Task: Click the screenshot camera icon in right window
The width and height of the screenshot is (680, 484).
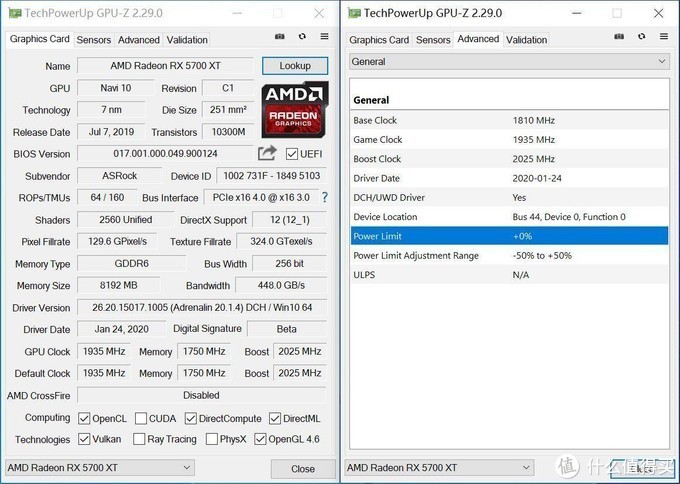Action: click(619, 37)
